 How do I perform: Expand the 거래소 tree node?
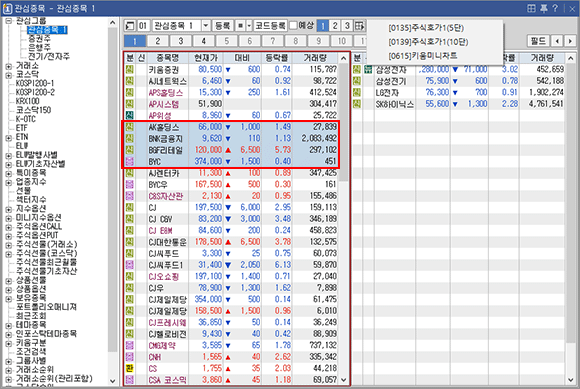coord(9,66)
